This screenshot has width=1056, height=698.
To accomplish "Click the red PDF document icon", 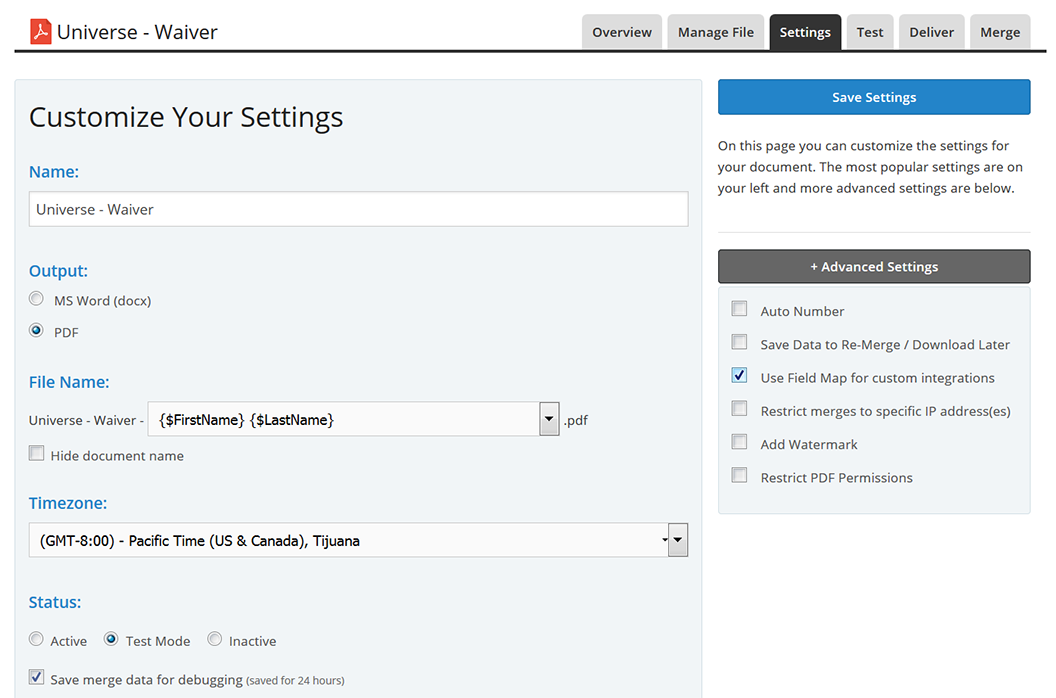I will click(x=40, y=32).
